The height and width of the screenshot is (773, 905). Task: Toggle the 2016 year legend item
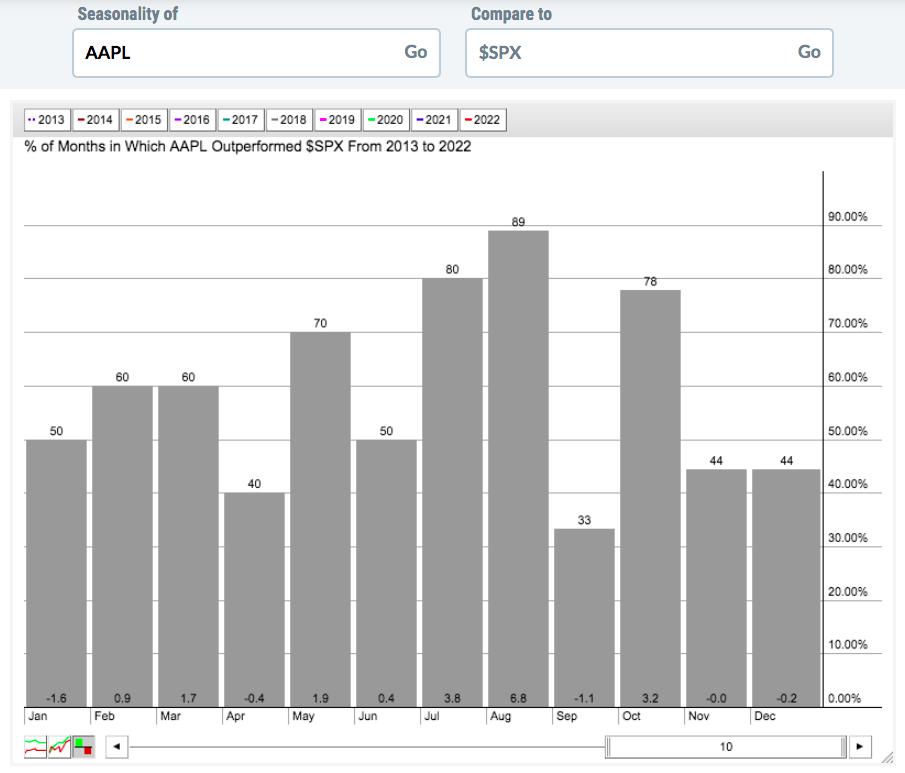(x=192, y=120)
